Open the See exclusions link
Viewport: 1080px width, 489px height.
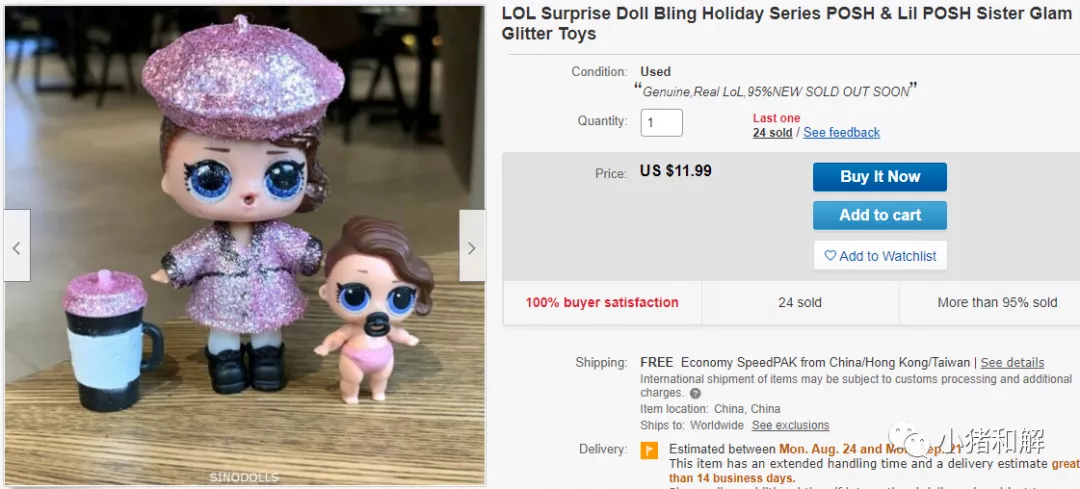790,425
